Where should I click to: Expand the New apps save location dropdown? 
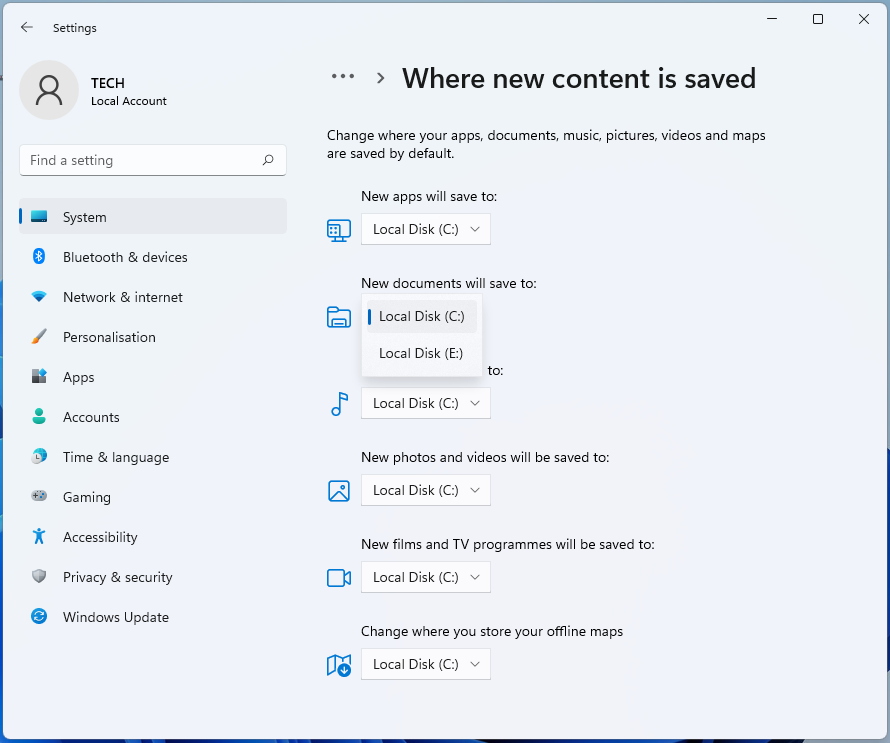[x=426, y=229]
